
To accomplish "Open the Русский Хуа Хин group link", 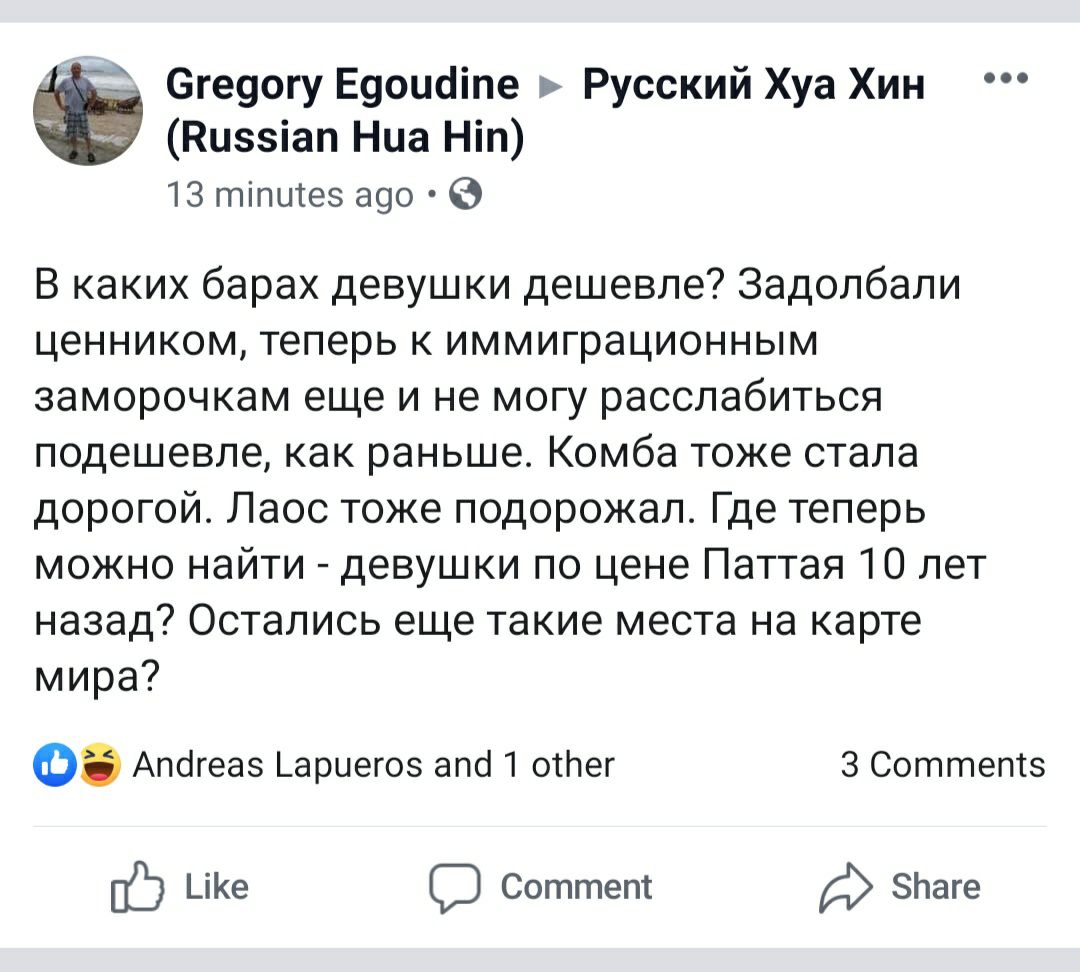I will click(x=753, y=85).
